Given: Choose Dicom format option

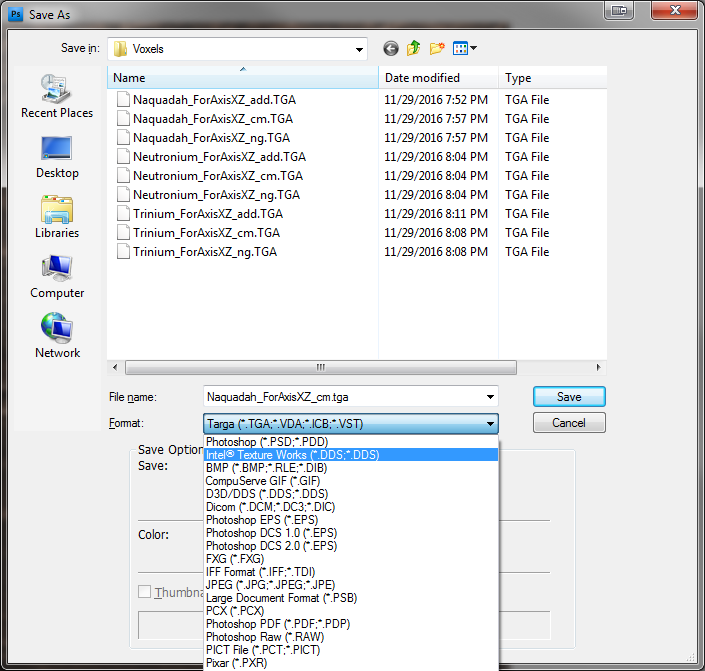Looking at the screenshot, I should [x=351, y=507].
